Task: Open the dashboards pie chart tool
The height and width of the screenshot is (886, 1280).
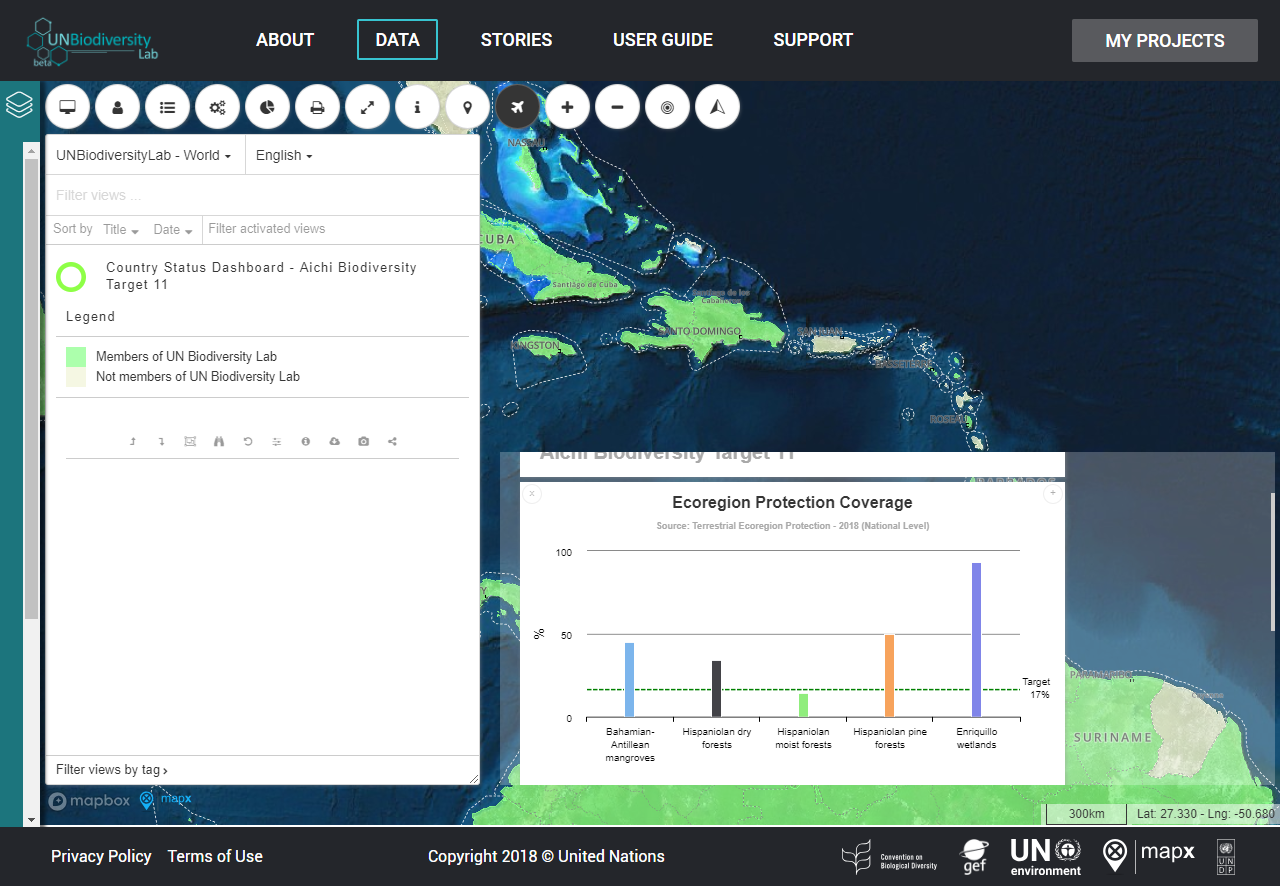Action: 267,107
